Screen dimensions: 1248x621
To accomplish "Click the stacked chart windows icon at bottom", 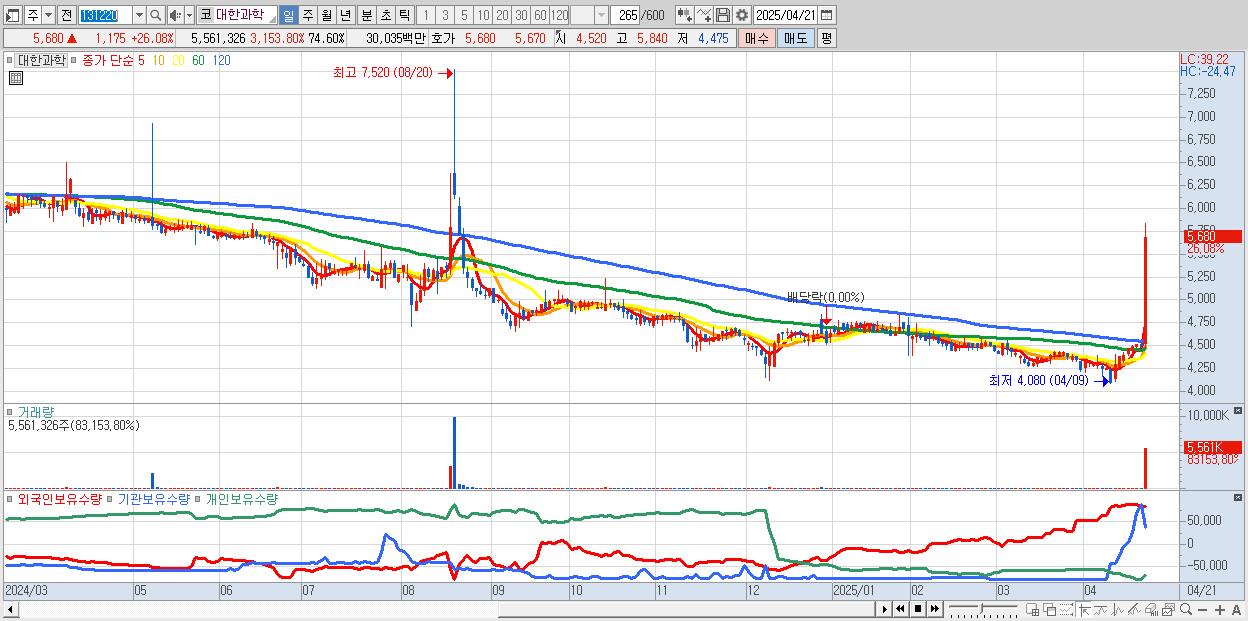I will [1169, 609].
